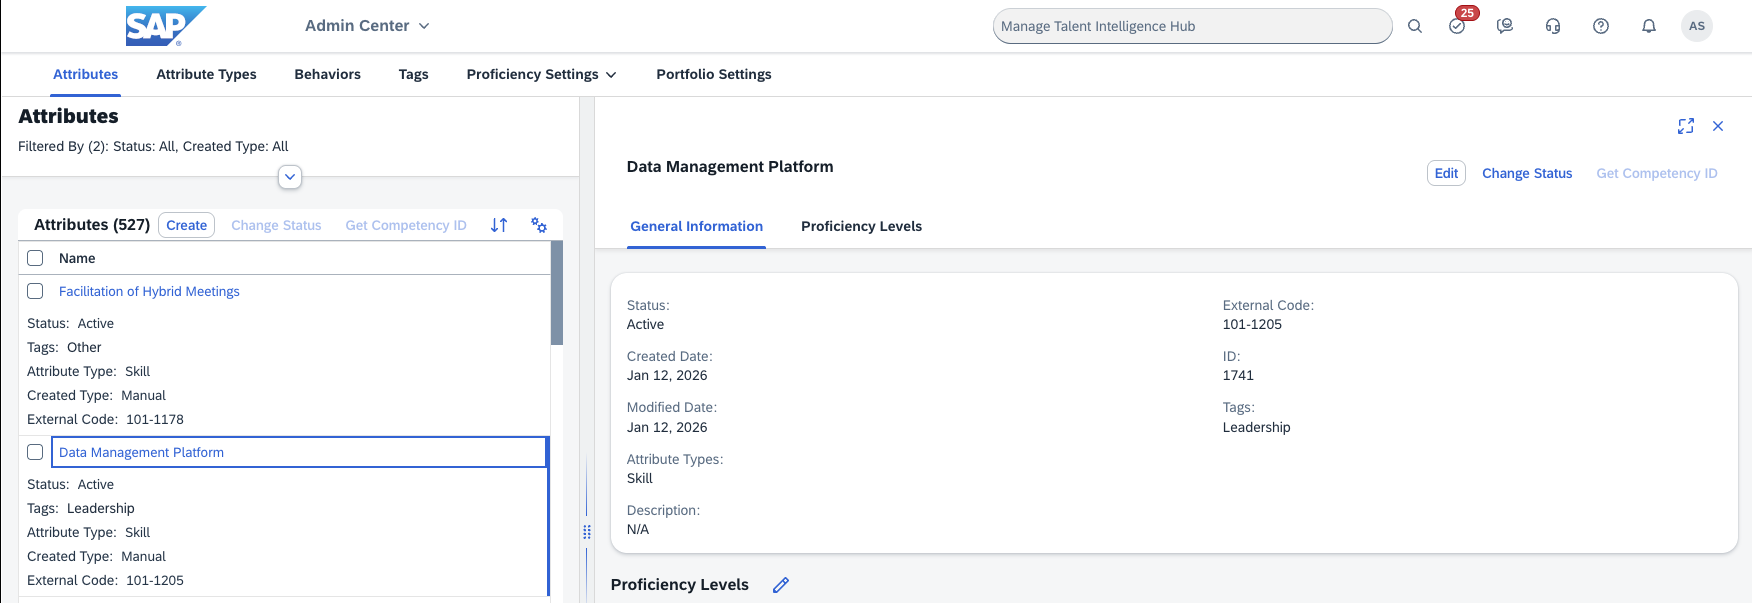This screenshot has height=603, width=1752.
Task: Open the to-do checkmark icon with badge 25
Action: tap(1458, 26)
